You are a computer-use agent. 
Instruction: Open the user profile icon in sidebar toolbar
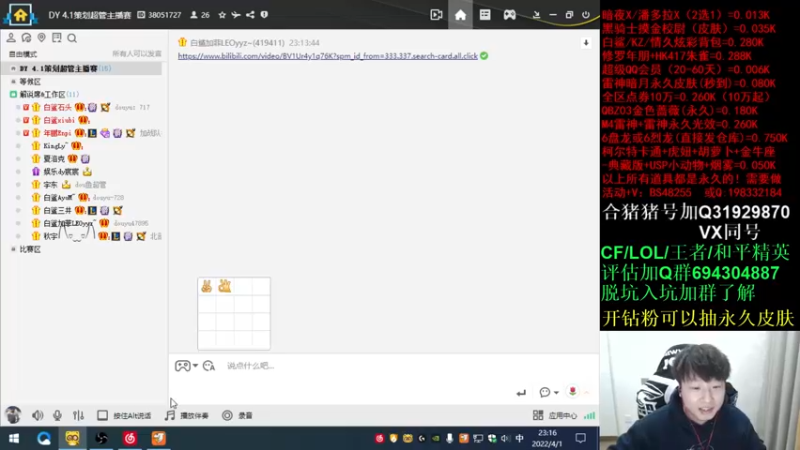(x=11, y=38)
